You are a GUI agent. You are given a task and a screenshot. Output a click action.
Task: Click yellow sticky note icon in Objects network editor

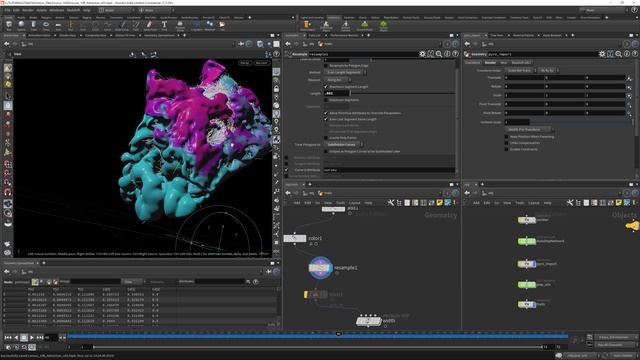(x=619, y=202)
